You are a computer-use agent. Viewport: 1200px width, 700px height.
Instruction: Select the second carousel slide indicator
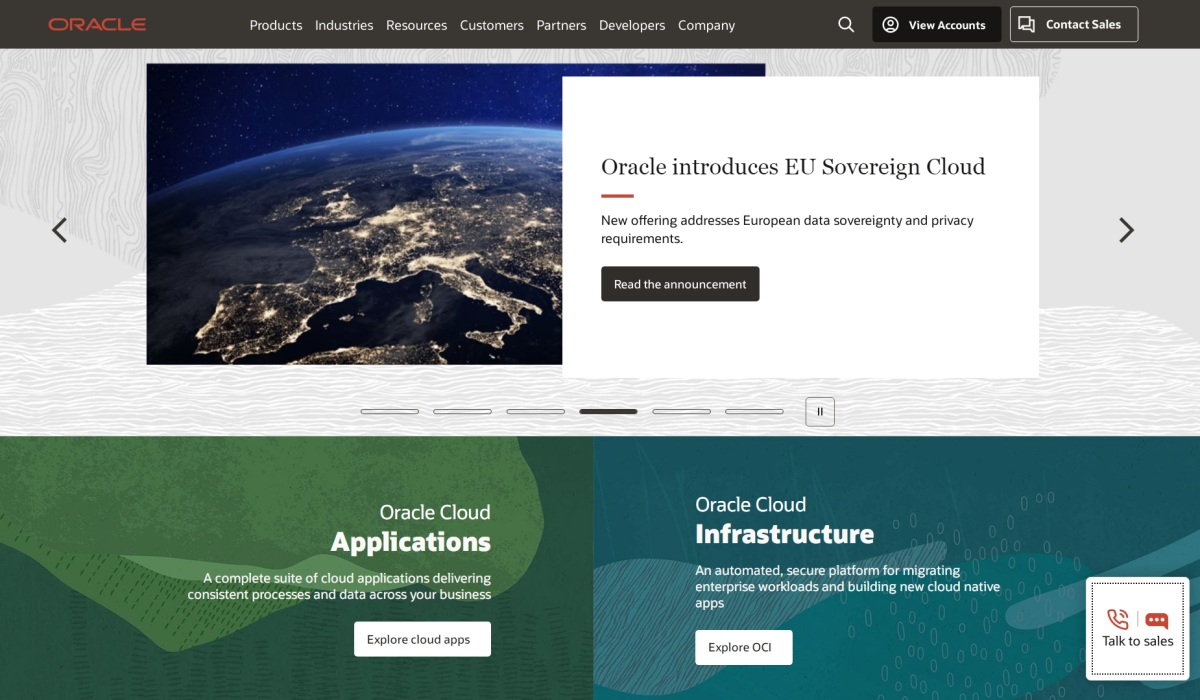[x=462, y=412]
